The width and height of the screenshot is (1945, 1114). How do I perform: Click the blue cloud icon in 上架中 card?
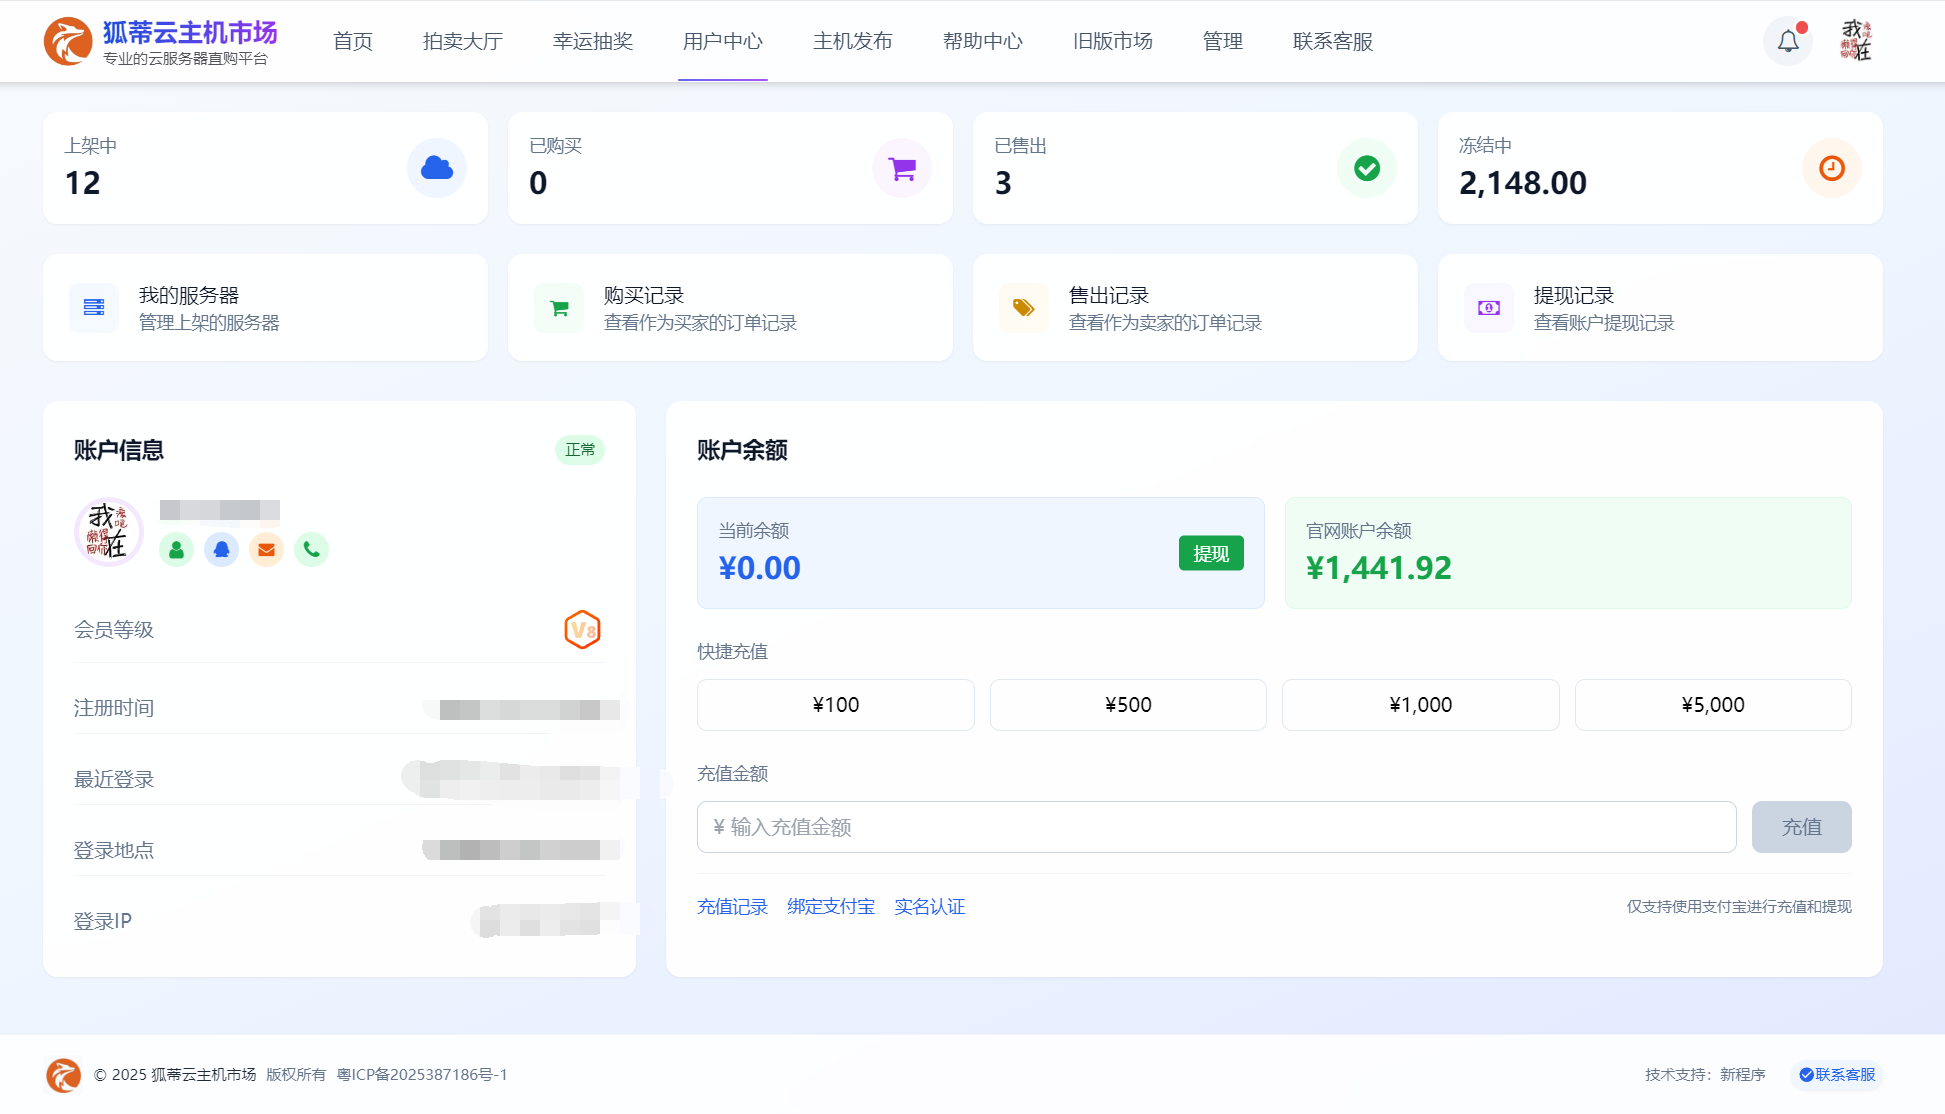point(436,168)
